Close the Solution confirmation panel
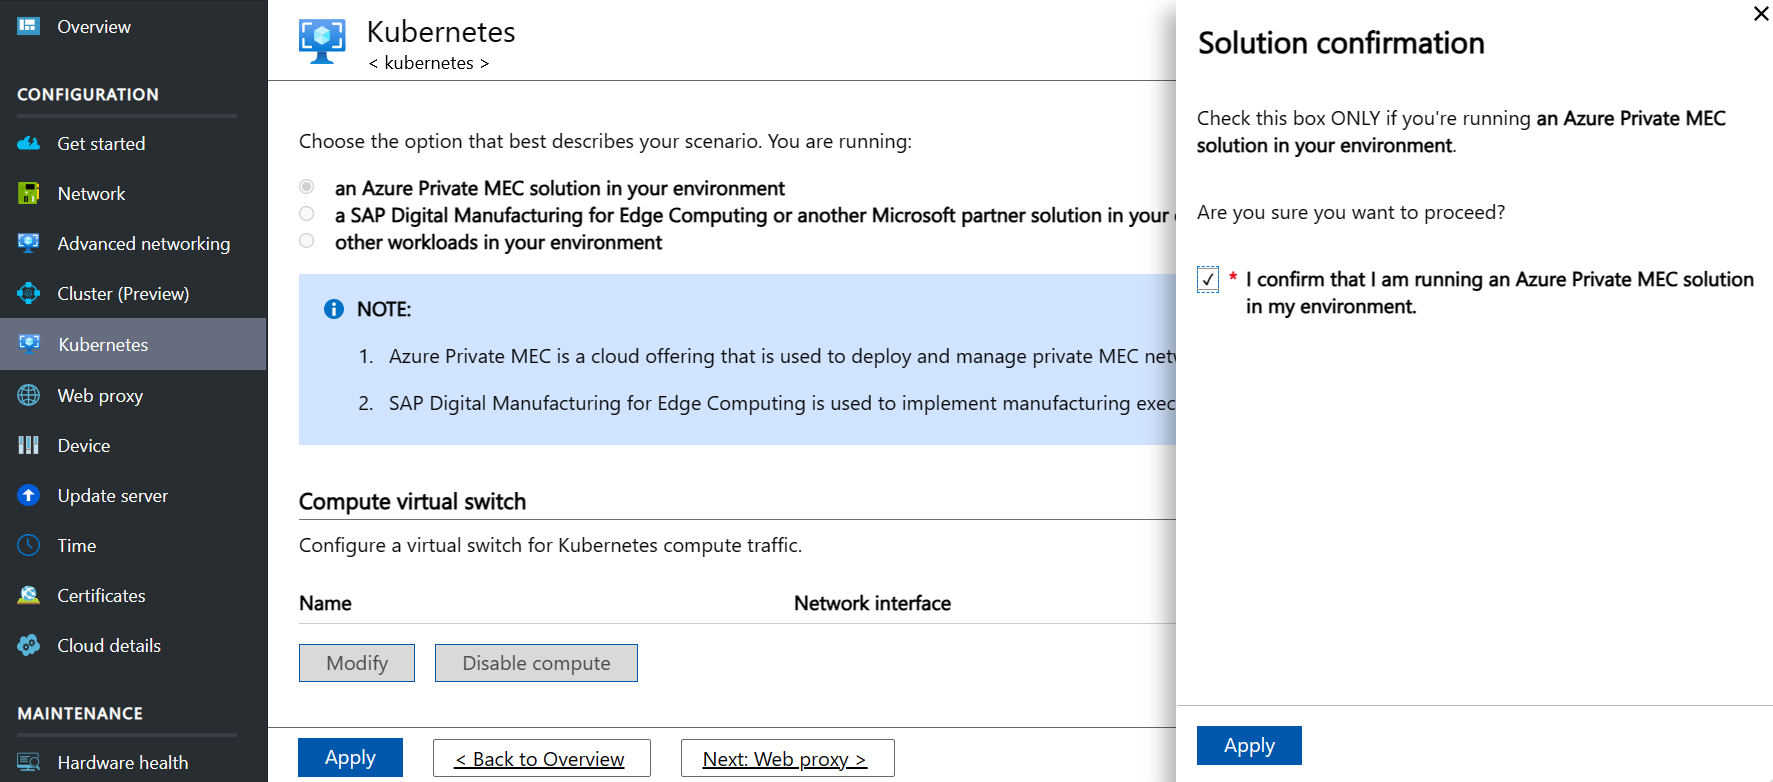 point(1761,14)
